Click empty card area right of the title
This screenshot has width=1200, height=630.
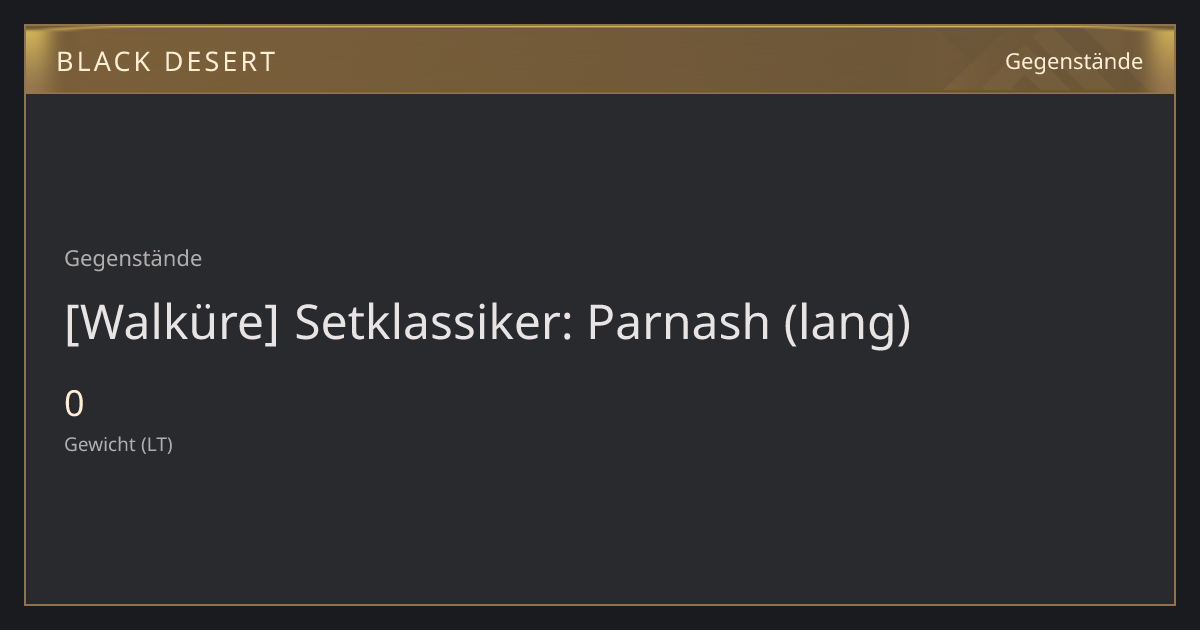[1040, 322]
